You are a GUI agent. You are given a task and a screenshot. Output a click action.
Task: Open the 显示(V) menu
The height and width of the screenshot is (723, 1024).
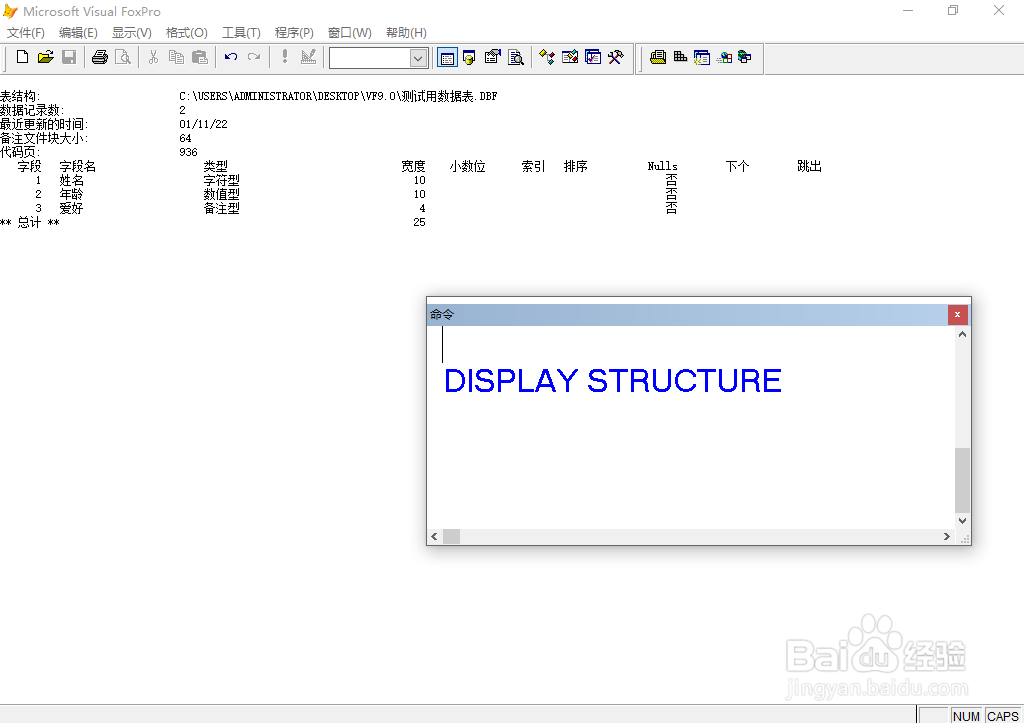tap(132, 33)
